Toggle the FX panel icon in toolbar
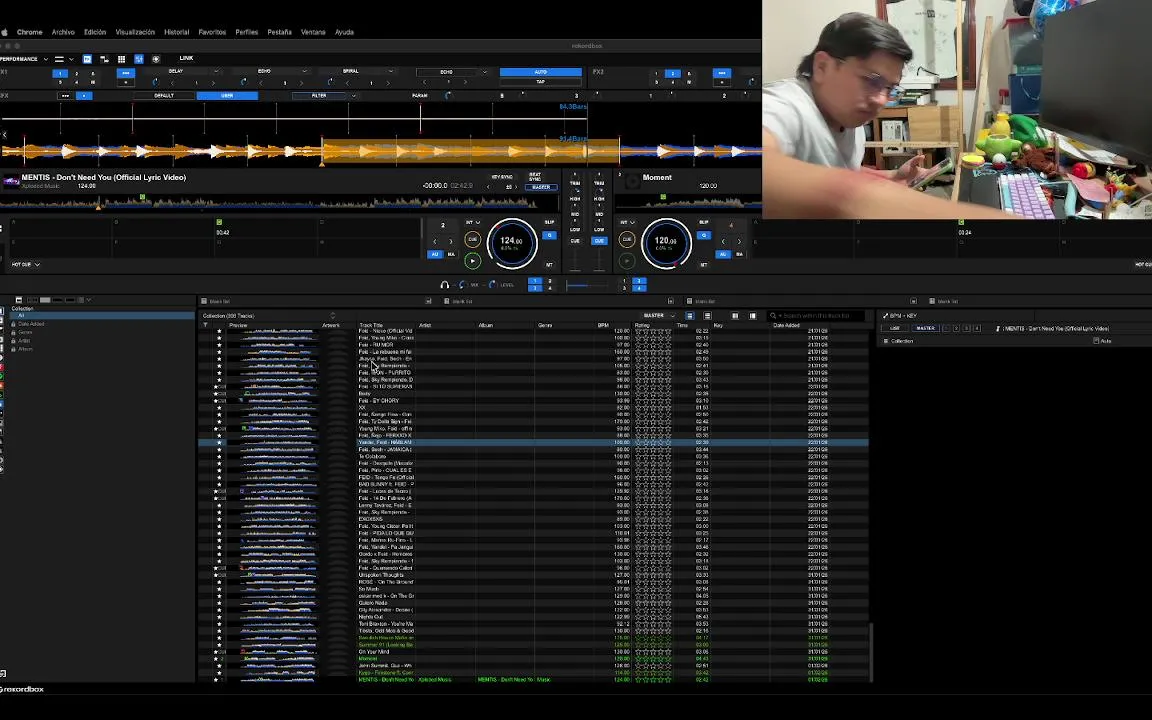This screenshot has width=1152, height=720. (87, 59)
